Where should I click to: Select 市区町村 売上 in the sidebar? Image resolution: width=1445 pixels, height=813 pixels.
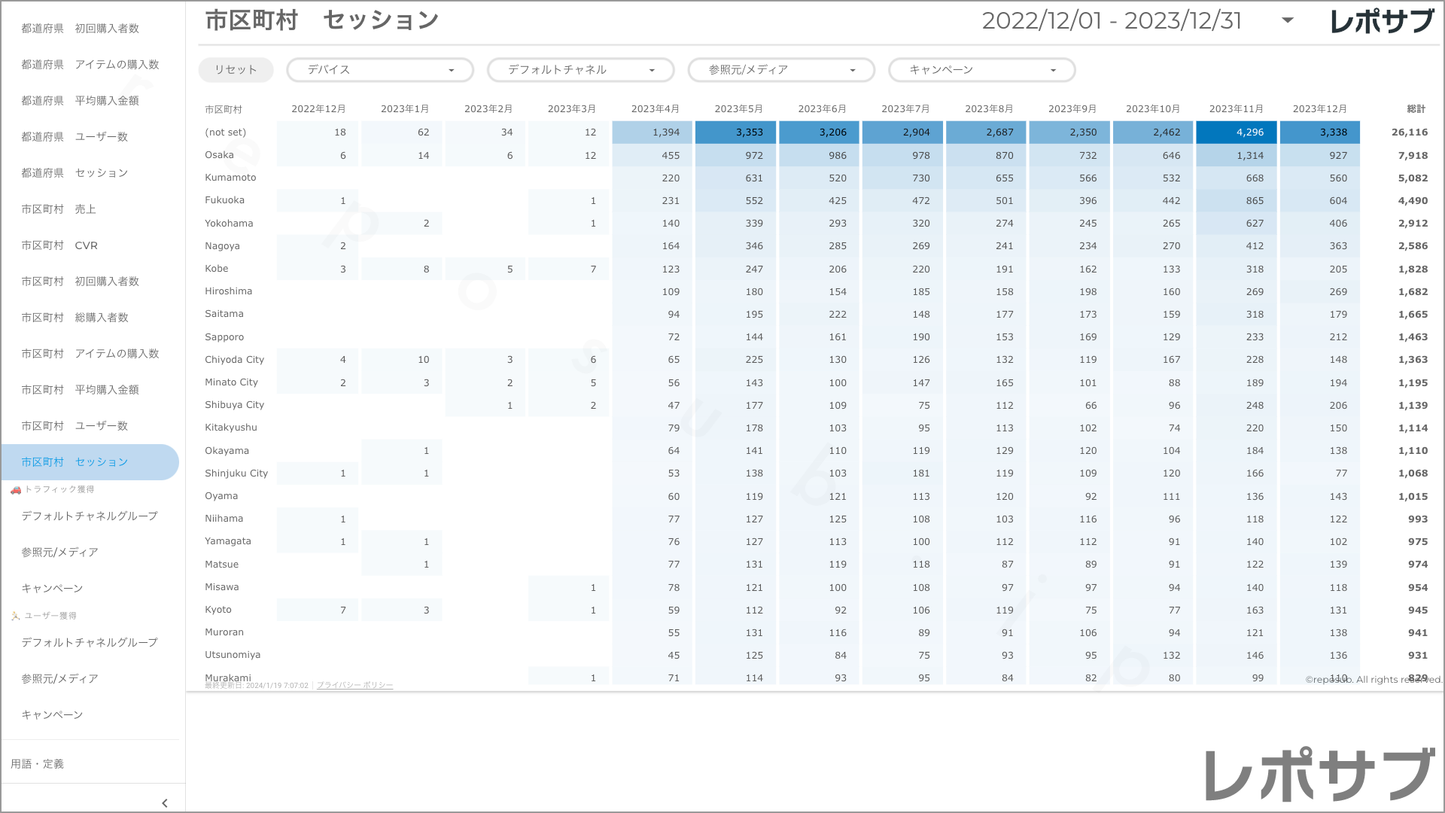click(x=59, y=209)
